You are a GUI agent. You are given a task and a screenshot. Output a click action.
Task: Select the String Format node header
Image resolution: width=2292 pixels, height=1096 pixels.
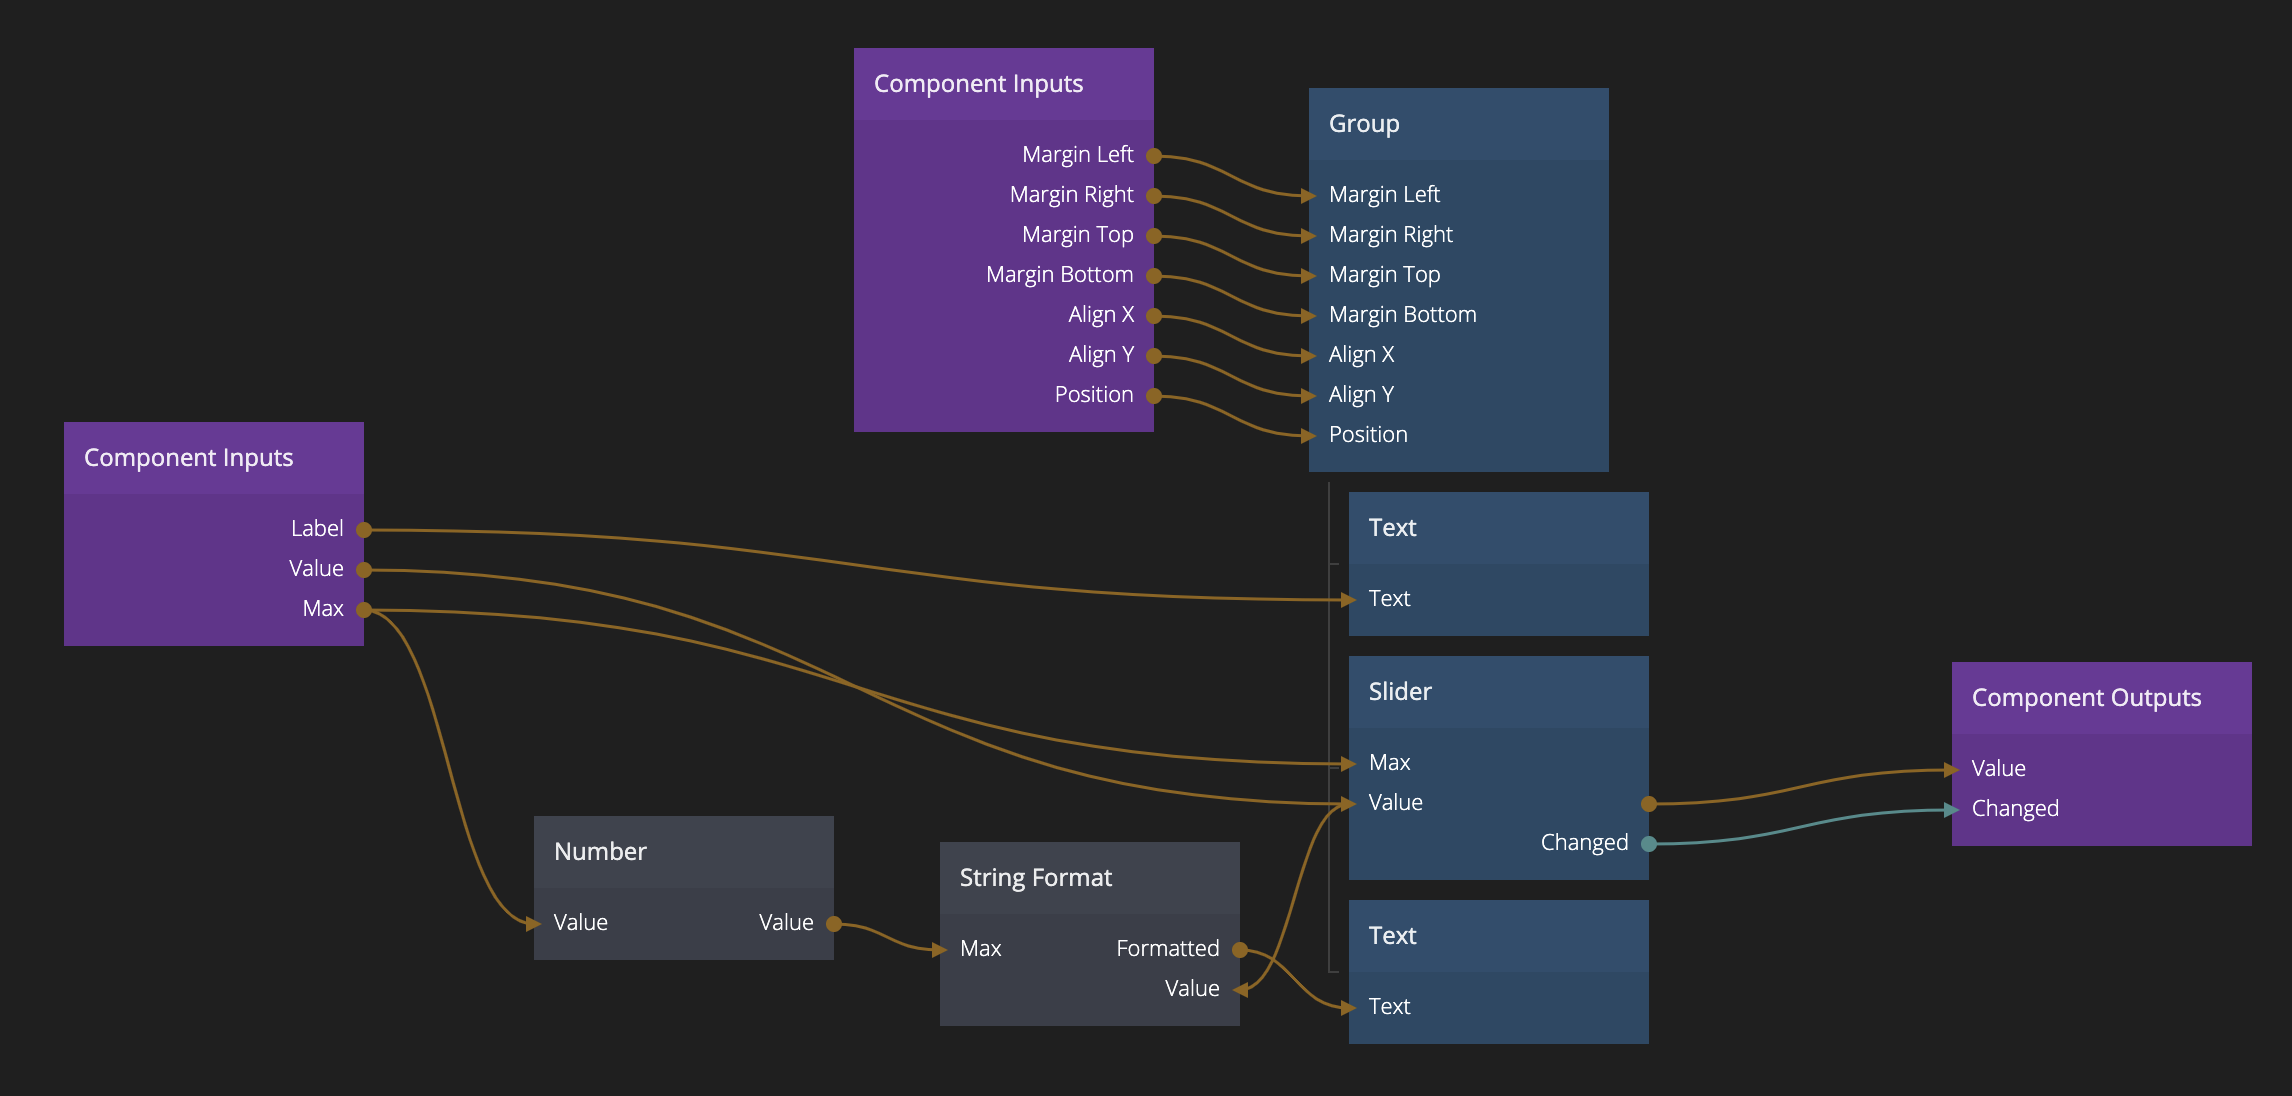(1089, 878)
